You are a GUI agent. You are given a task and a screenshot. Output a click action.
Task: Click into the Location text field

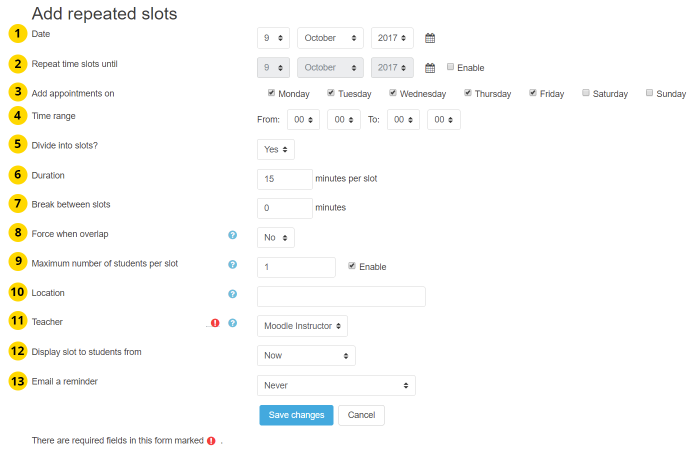(341, 296)
